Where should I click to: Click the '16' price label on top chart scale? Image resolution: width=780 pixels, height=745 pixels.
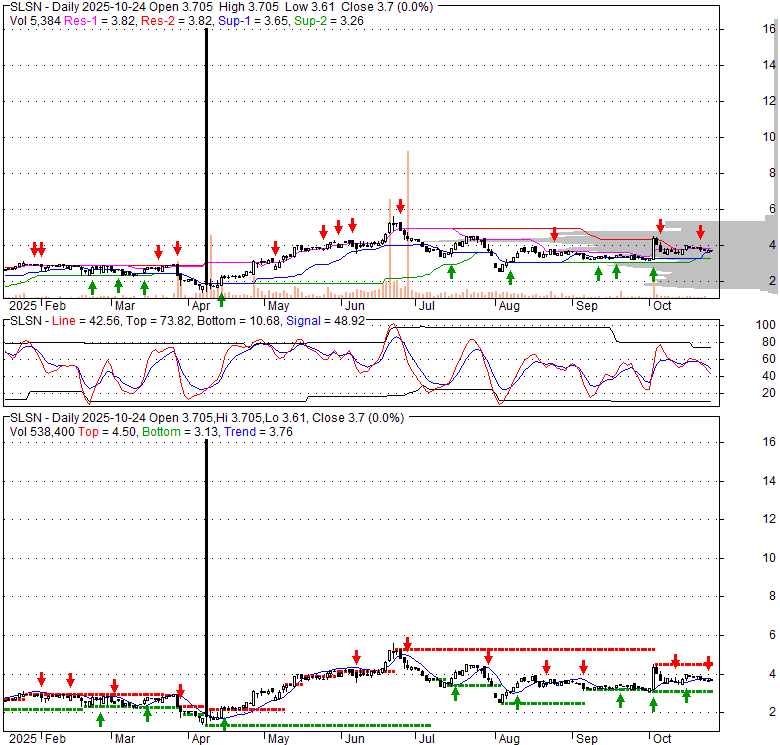click(769, 29)
